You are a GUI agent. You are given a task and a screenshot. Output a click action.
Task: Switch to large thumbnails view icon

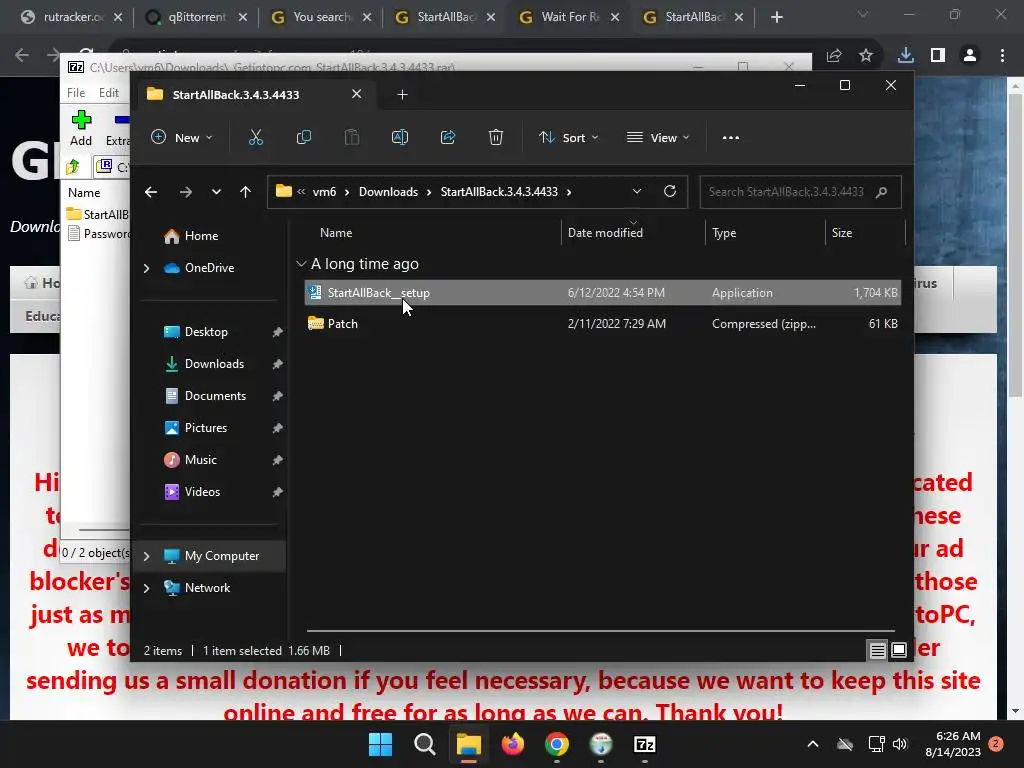[899, 650]
